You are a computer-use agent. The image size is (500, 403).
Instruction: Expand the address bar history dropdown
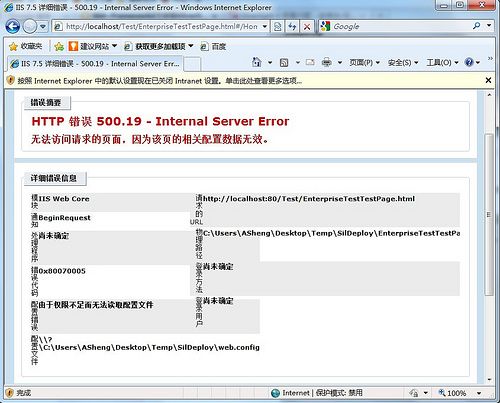pos(265,26)
